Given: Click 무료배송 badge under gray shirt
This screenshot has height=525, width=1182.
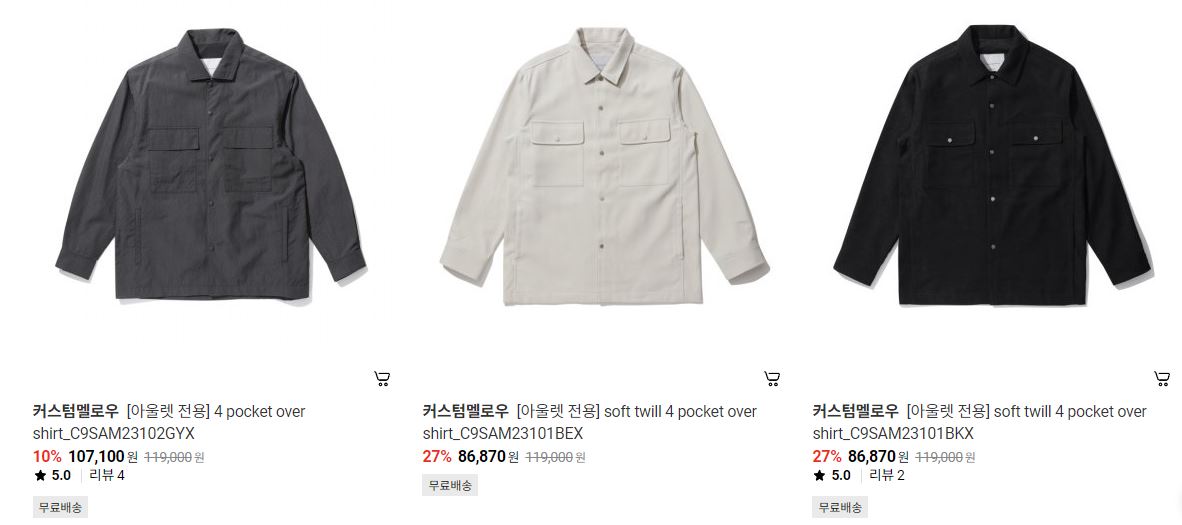Looking at the screenshot, I should 60,508.
